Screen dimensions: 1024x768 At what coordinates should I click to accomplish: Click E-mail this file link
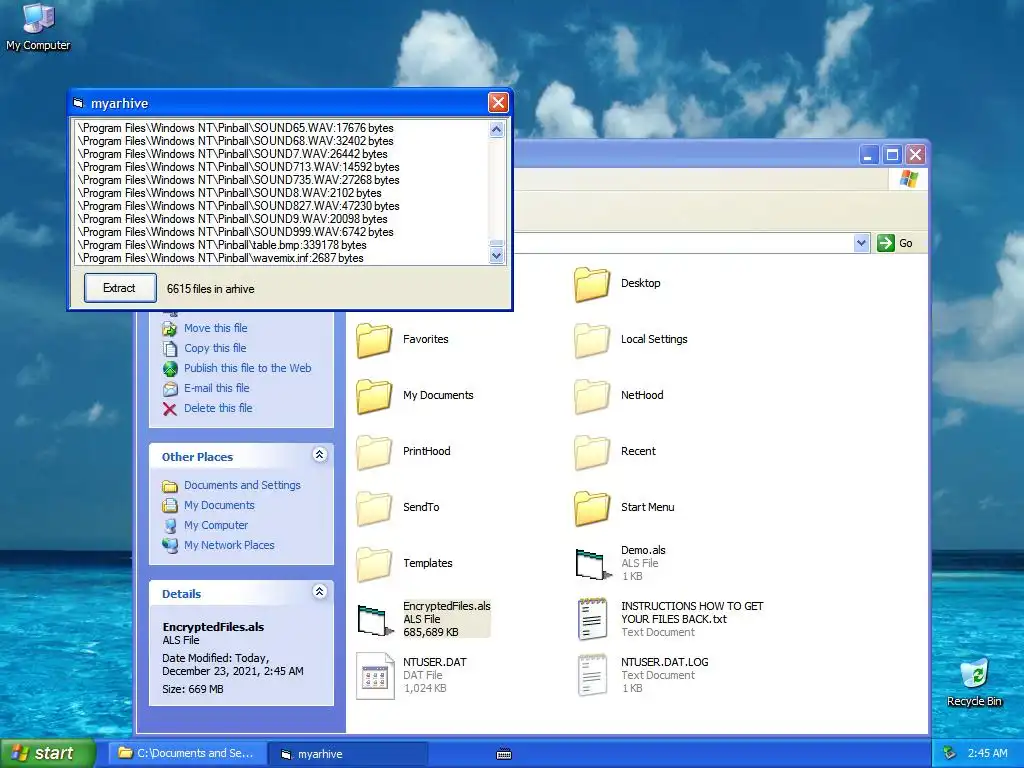[x=216, y=388]
